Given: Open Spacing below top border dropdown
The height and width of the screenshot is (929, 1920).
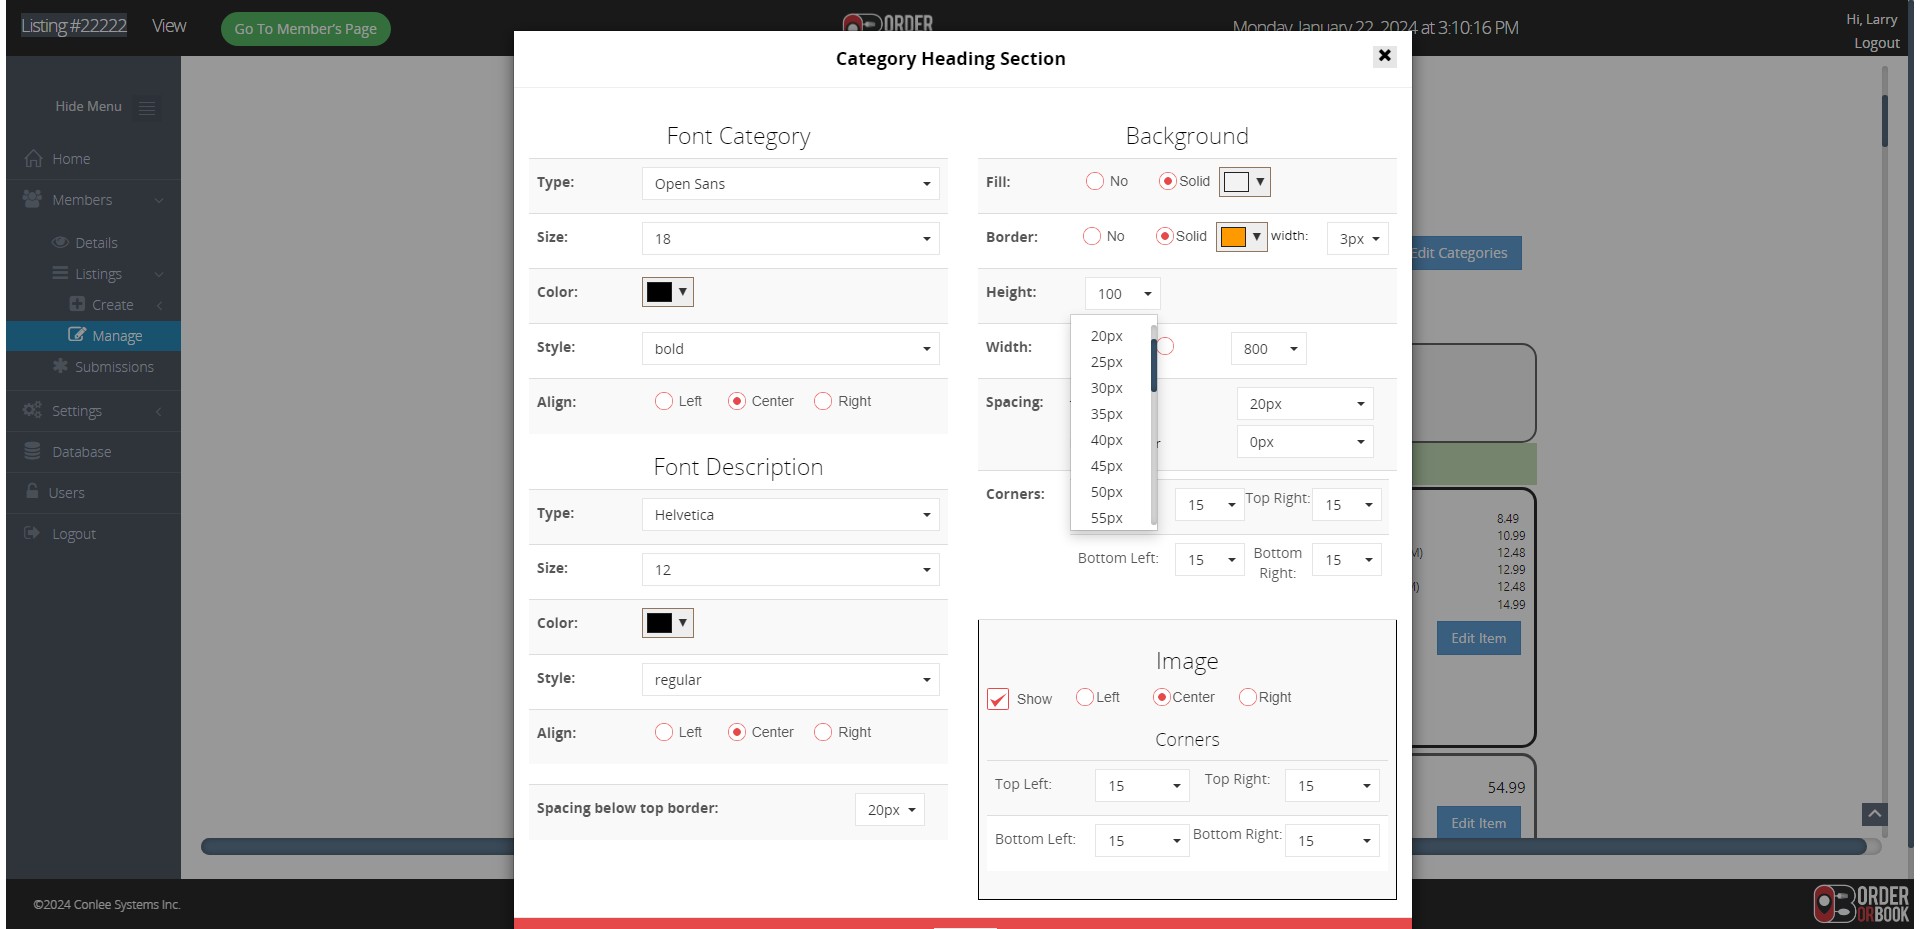Looking at the screenshot, I should click(889, 810).
